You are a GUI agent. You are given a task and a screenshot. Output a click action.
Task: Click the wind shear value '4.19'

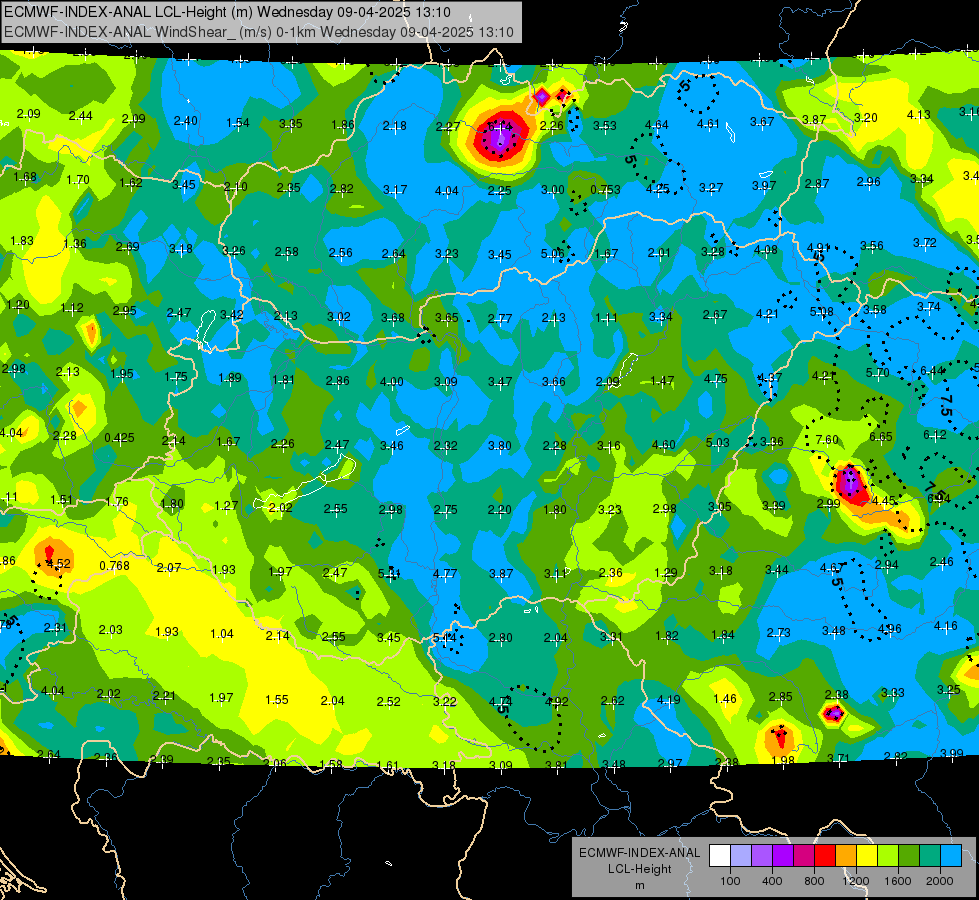[x=668, y=700]
